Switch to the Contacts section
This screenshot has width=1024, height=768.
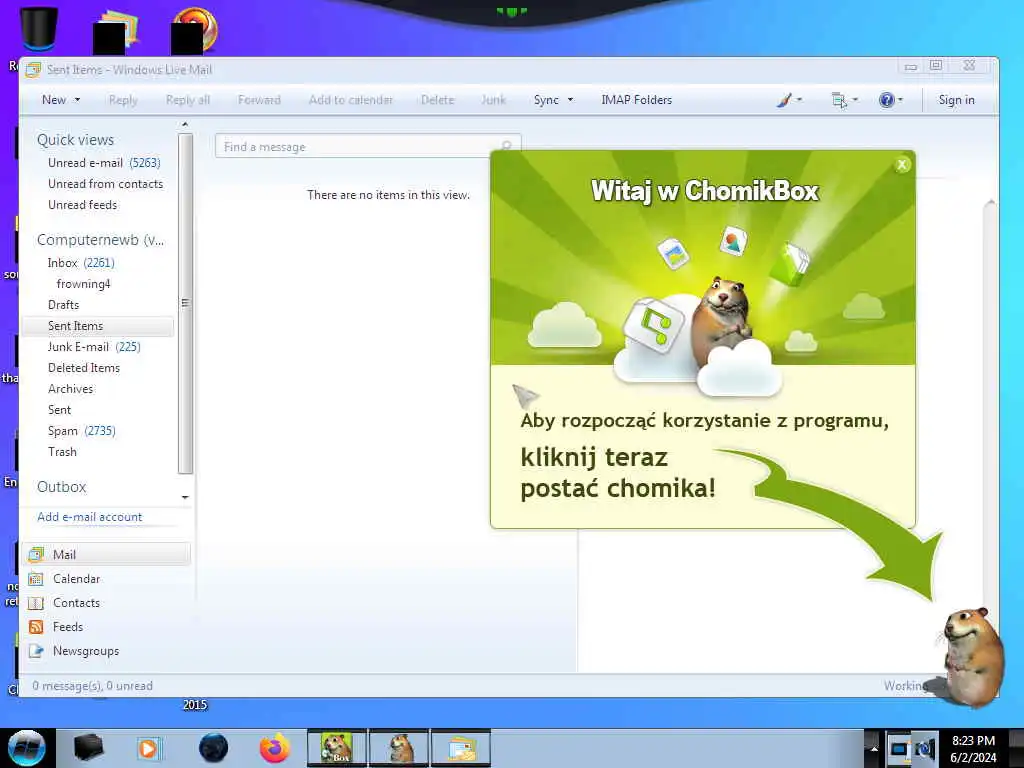(76, 603)
